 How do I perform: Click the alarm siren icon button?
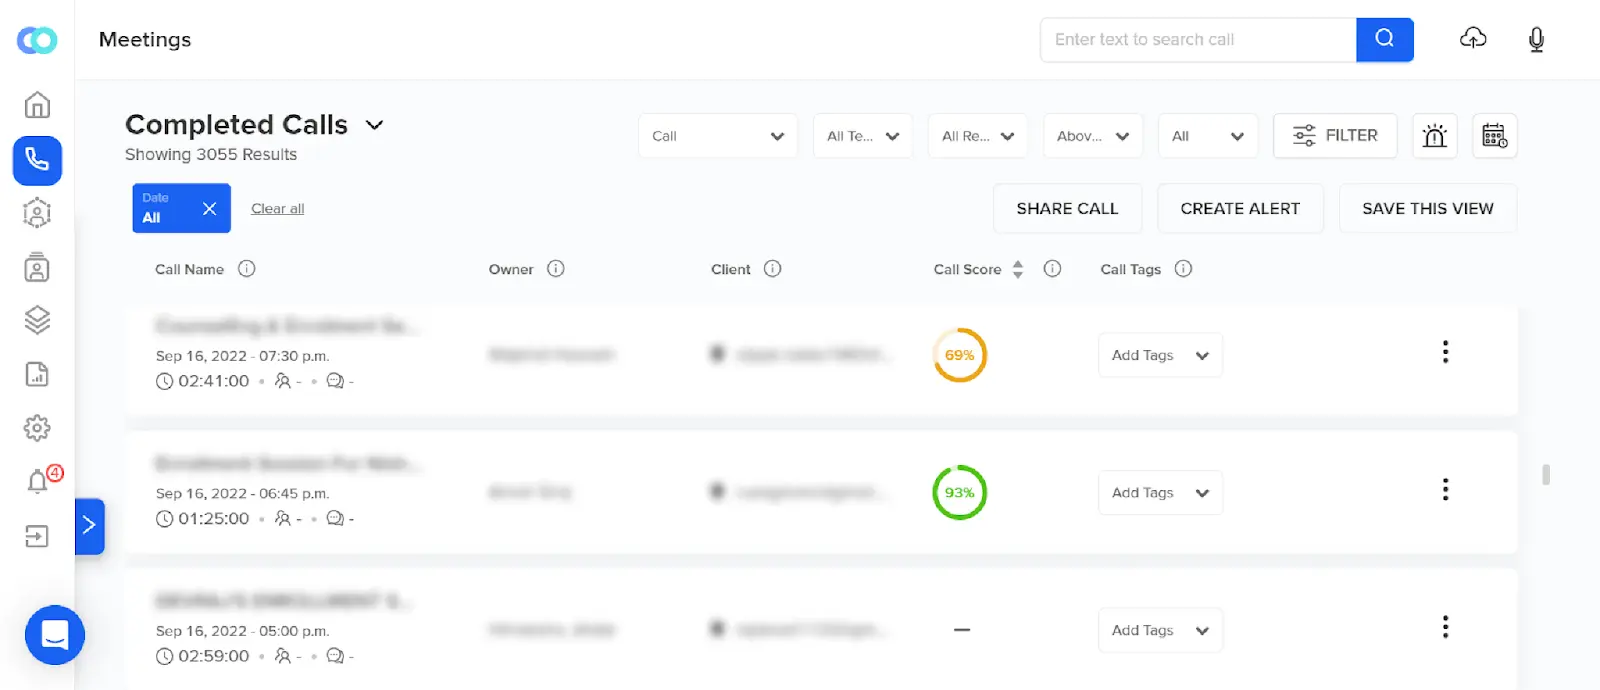click(x=1434, y=136)
